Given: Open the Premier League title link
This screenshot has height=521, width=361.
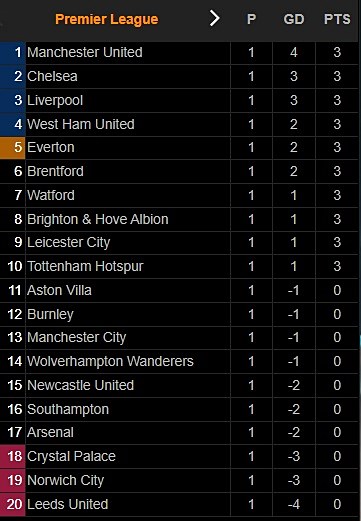Looking at the screenshot, I should click(107, 19).
